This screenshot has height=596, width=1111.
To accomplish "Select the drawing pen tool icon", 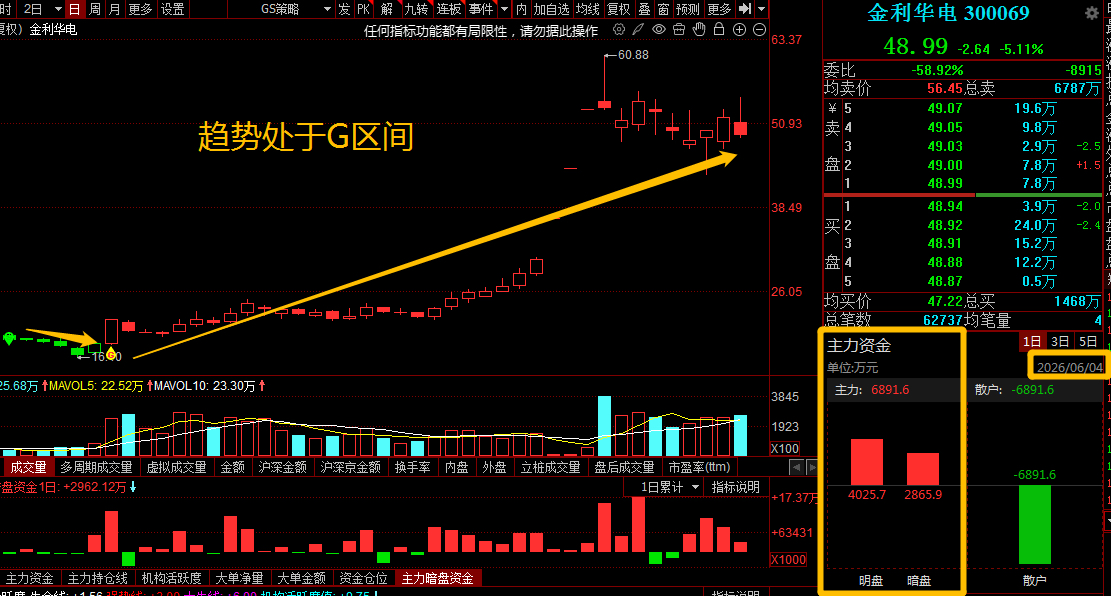I will pos(638,30).
